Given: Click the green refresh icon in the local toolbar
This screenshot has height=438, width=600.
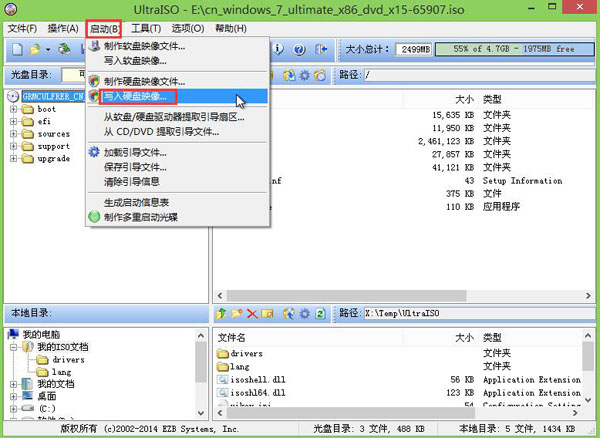Looking at the screenshot, I should coord(320,314).
